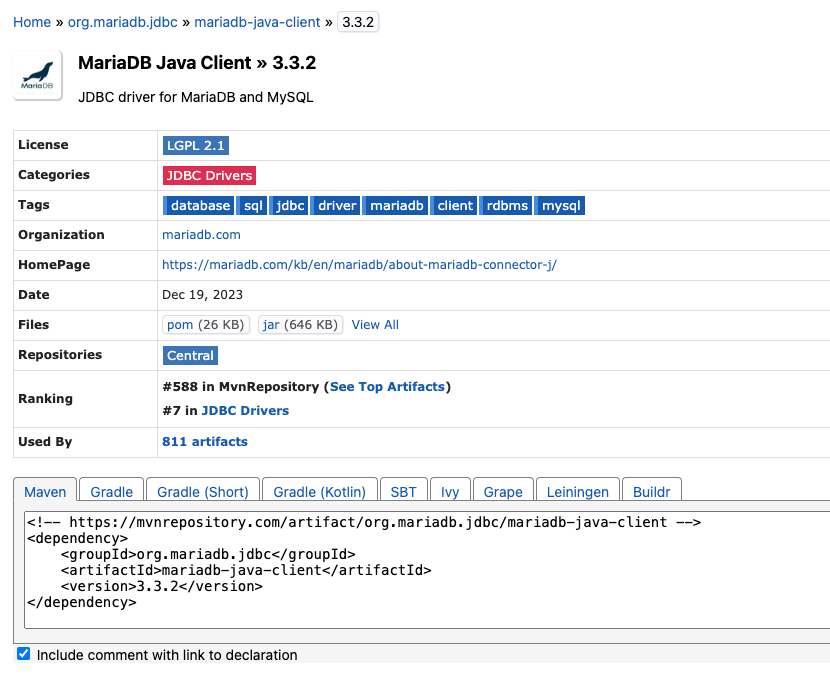Viewport: 830px width, 676px height.
Task: Click the Central repository badge
Action: pos(191,355)
